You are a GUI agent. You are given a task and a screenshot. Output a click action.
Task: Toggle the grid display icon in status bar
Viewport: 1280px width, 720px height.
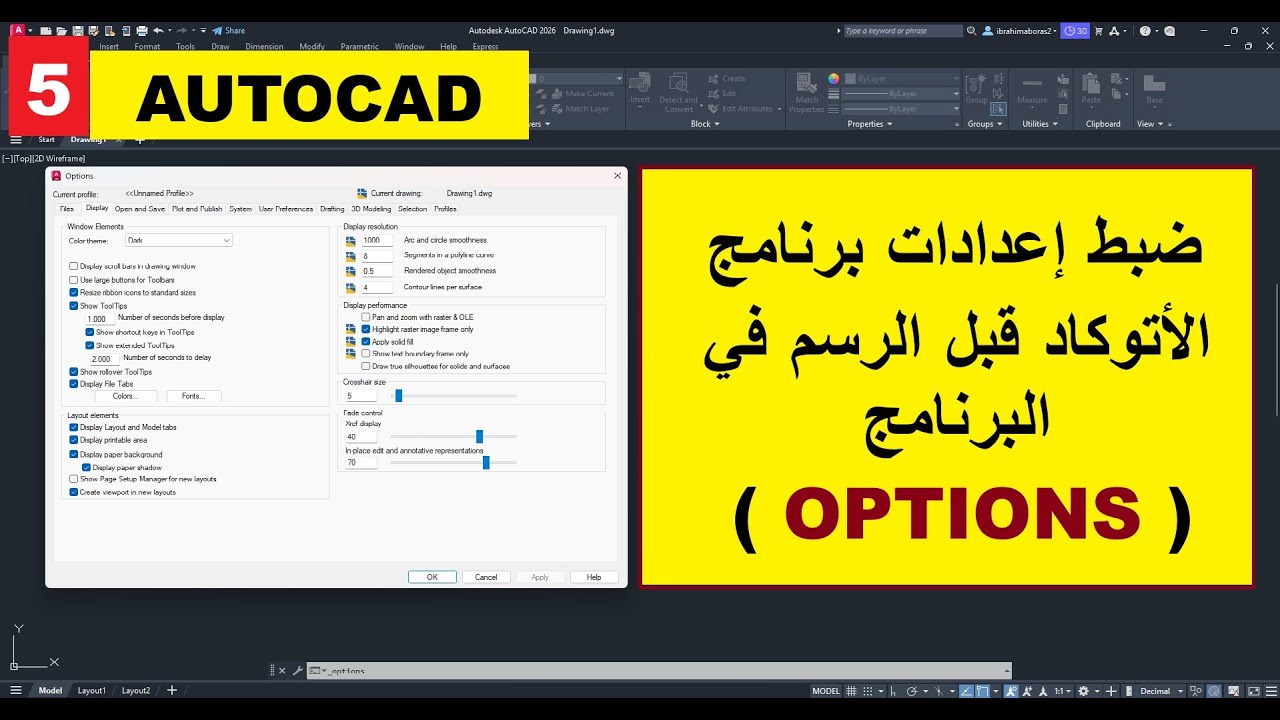click(851, 691)
